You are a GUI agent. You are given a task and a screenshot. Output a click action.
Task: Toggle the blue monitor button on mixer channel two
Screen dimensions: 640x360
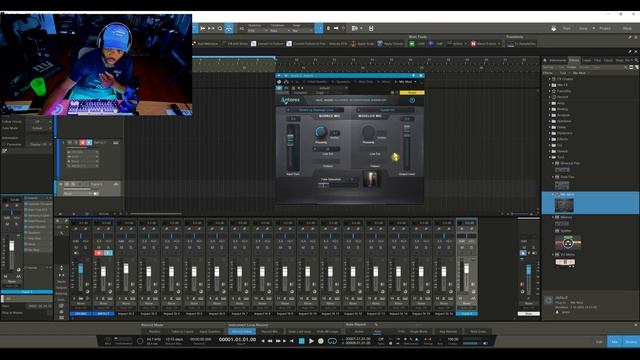click(x=108, y=253)
